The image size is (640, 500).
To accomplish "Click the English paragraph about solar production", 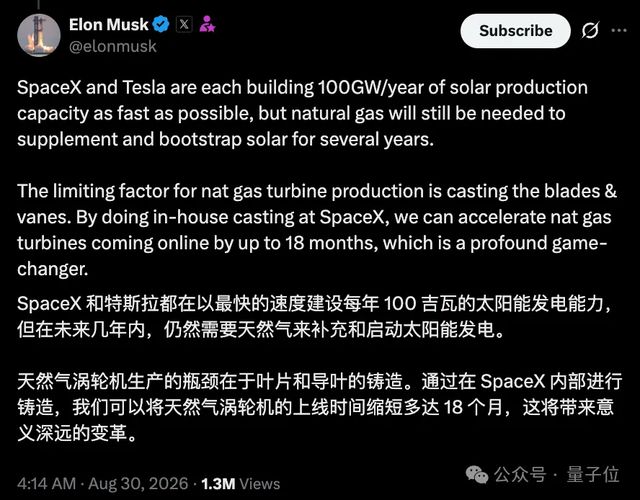I will [302, 113].
